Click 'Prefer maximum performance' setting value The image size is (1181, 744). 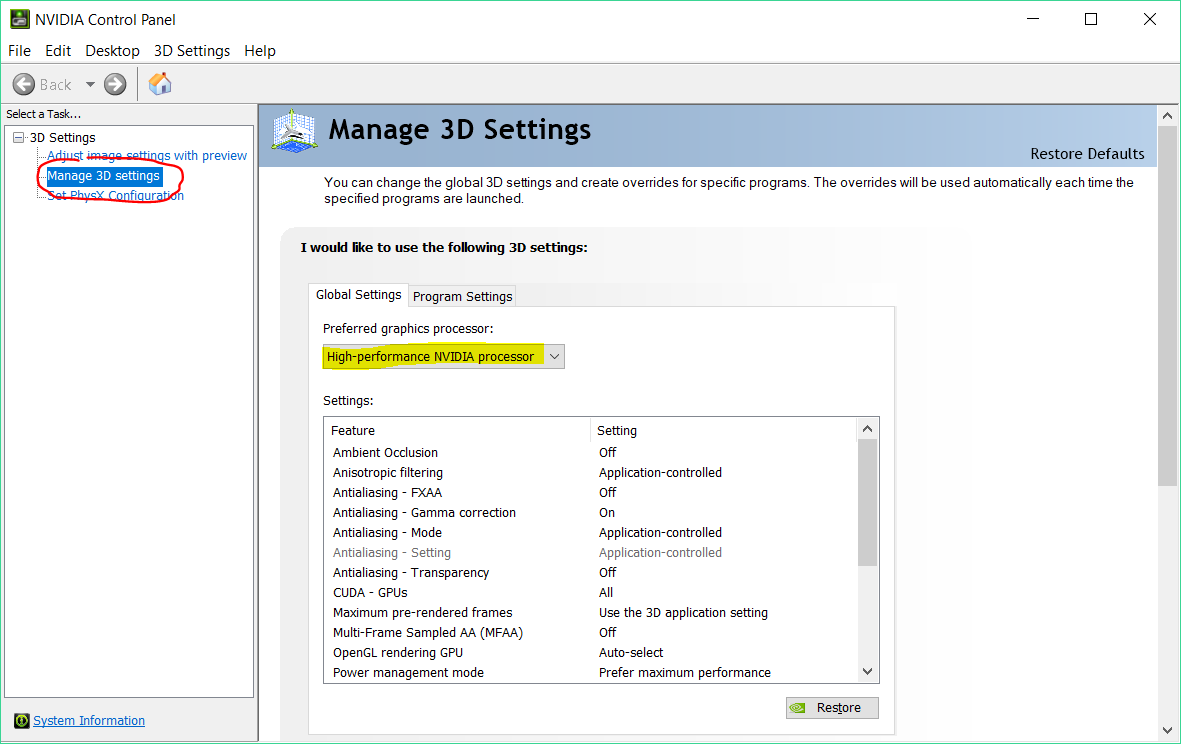(x=685, y=672)
